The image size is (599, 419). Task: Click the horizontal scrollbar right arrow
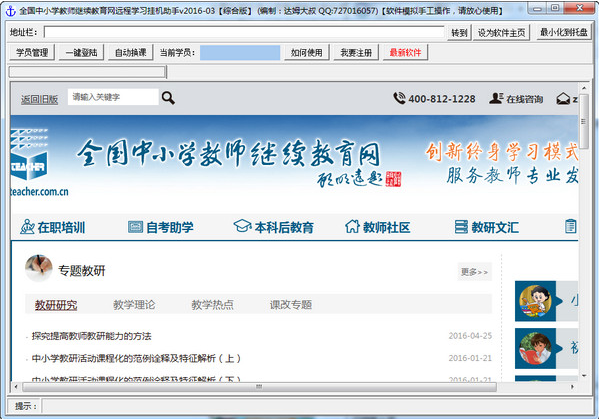tap(572, 387)
